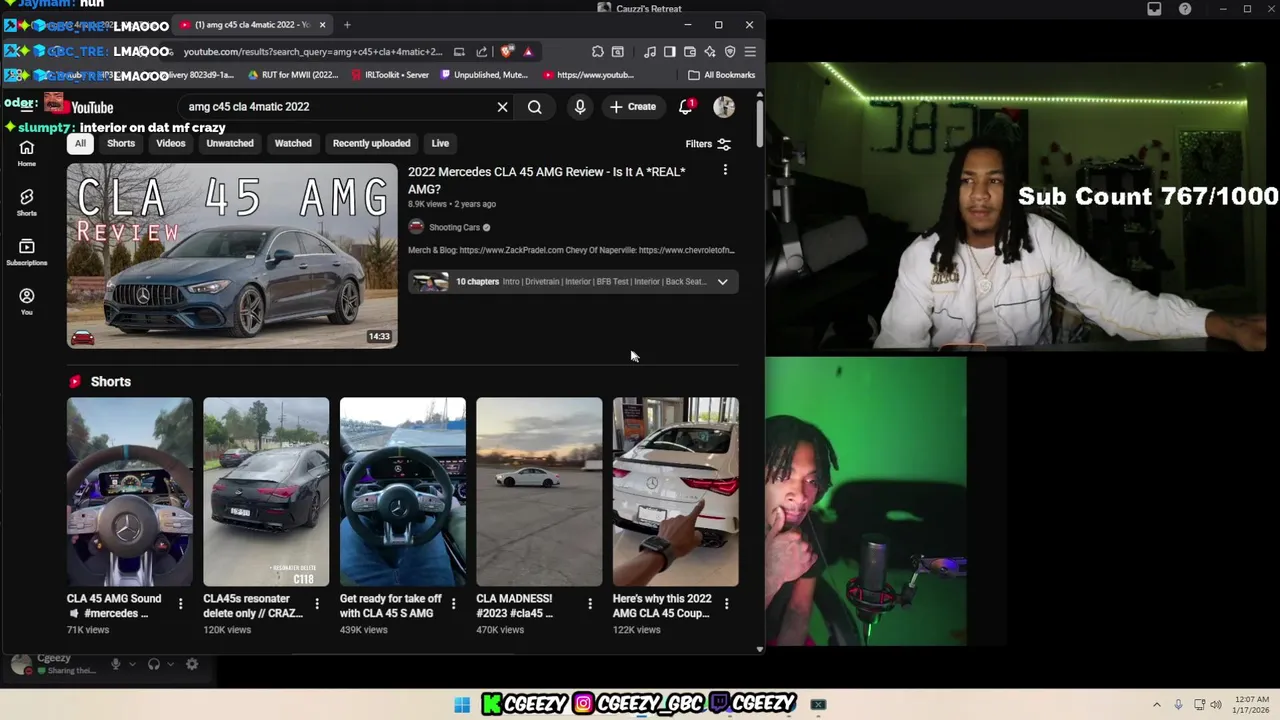Screen dimensions: 1280x720
Task: Open the Windows Start button
Action: (x=462, y=705)
